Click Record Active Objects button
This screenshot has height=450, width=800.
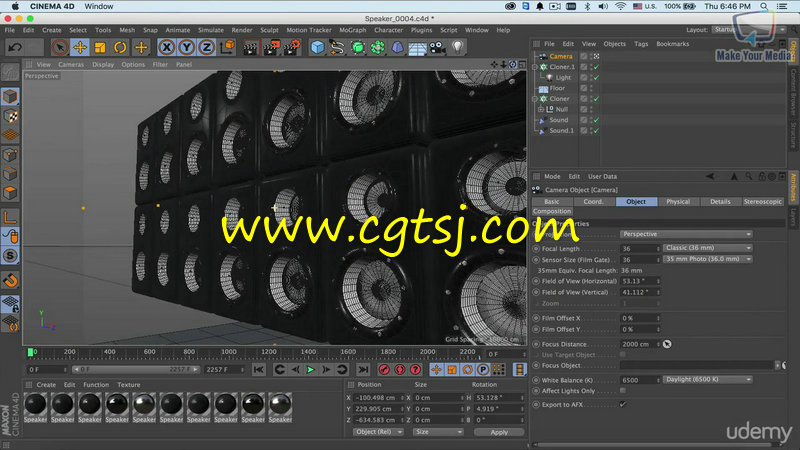(x=384, y=369)
